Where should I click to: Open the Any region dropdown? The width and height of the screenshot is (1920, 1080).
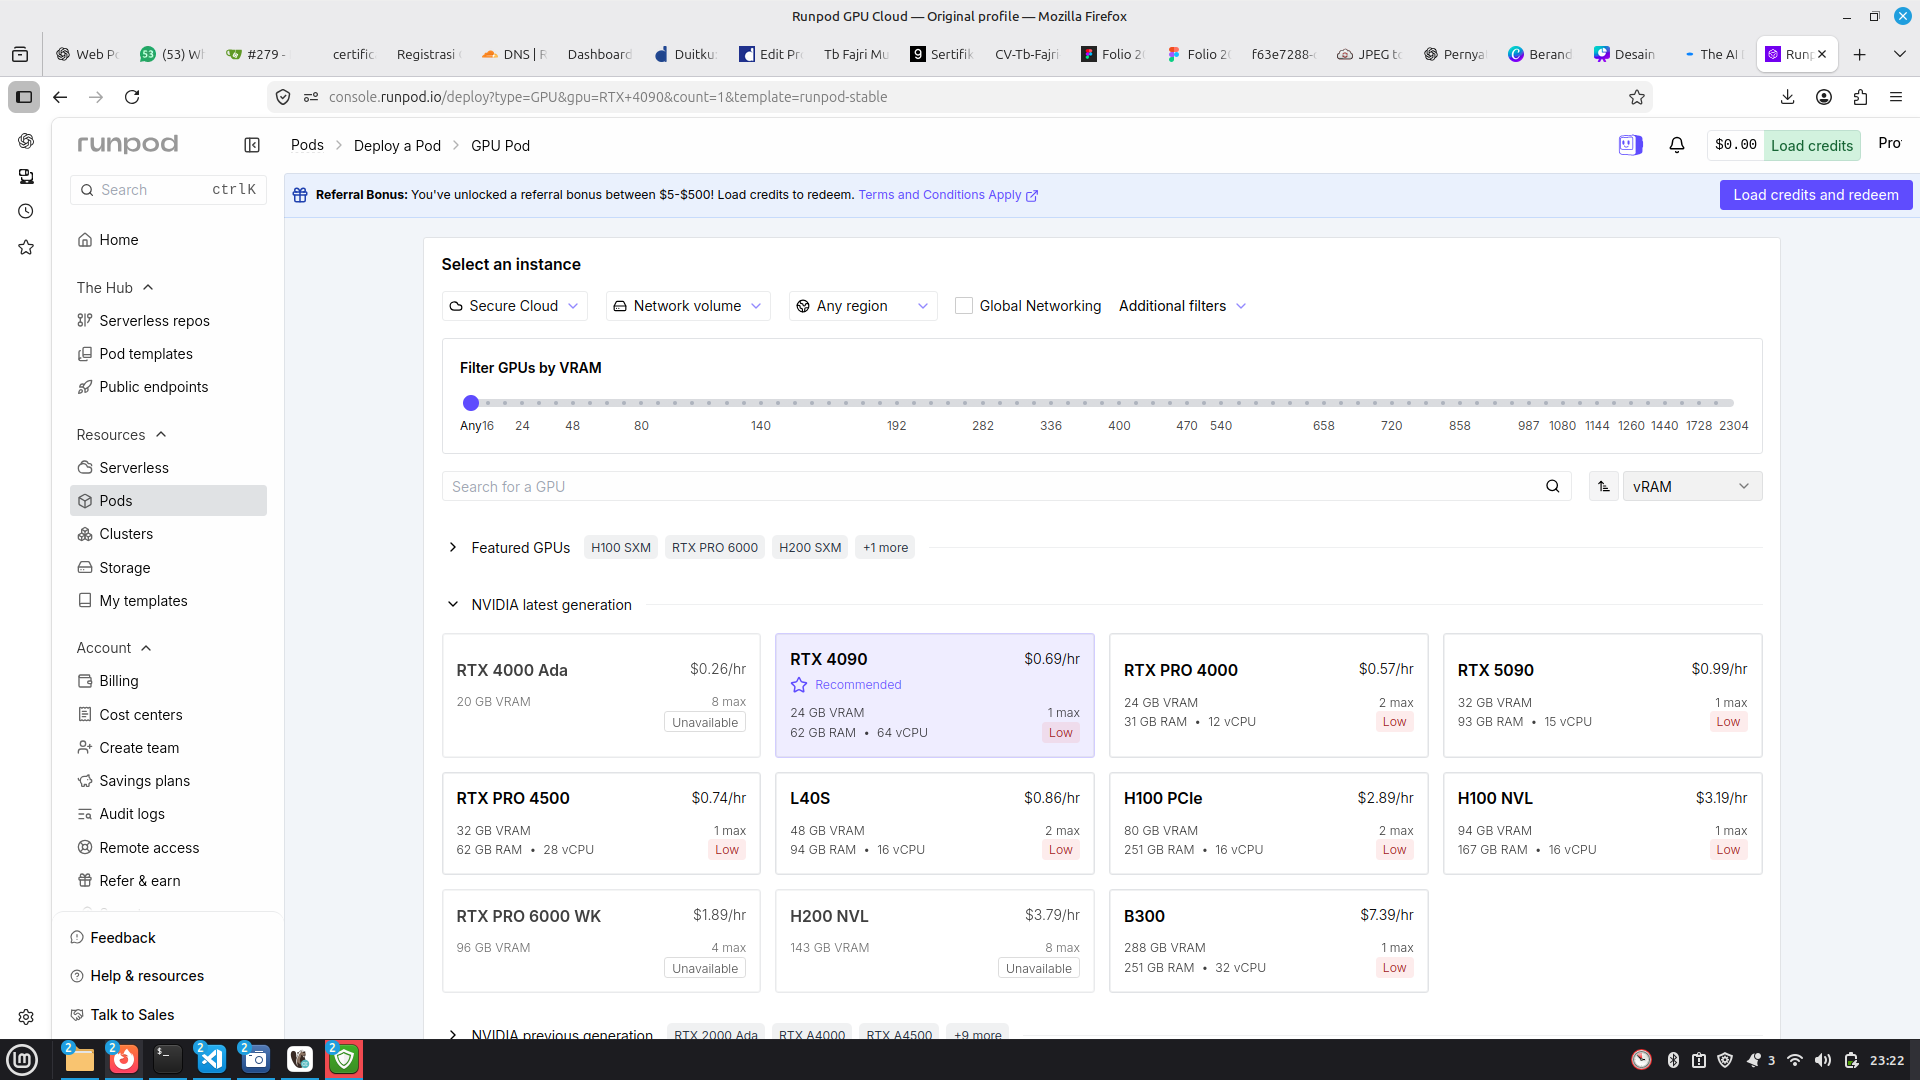[863, 306]
